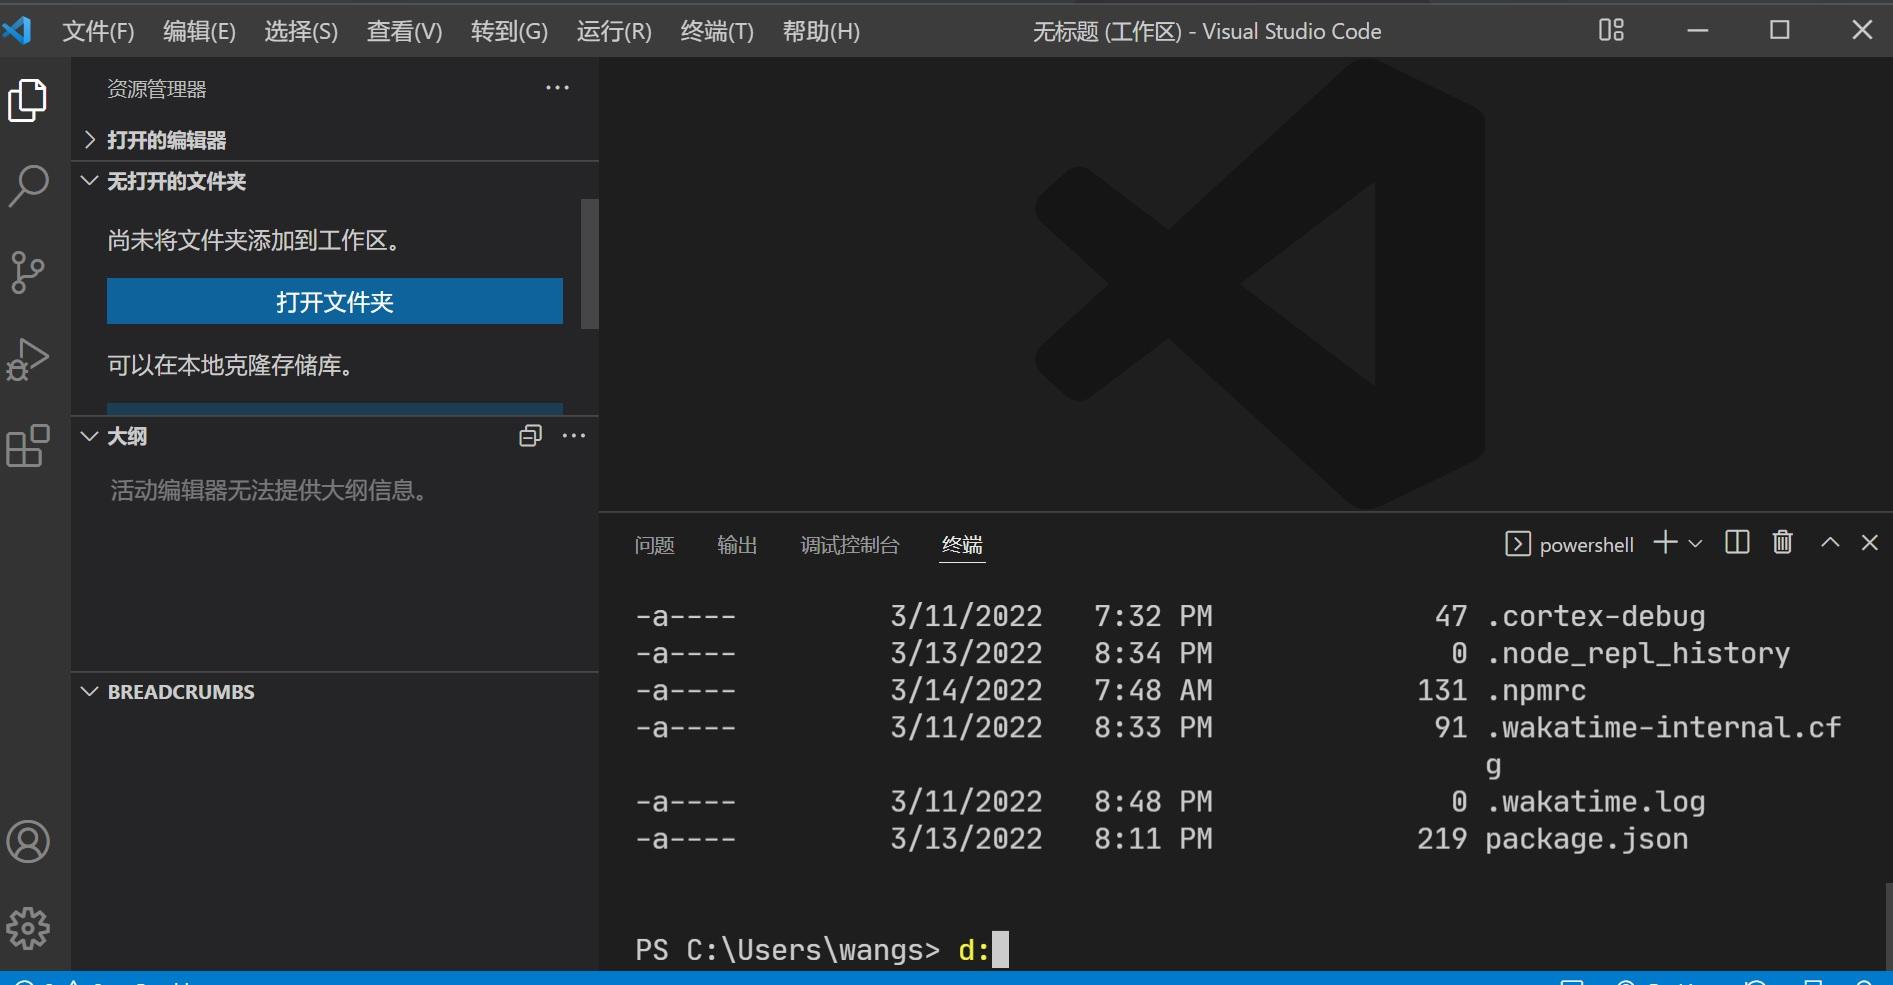Switch to the 调试控制台 panel tab
The height and width of the screenshot is (985, 1893).
point(850,545)
